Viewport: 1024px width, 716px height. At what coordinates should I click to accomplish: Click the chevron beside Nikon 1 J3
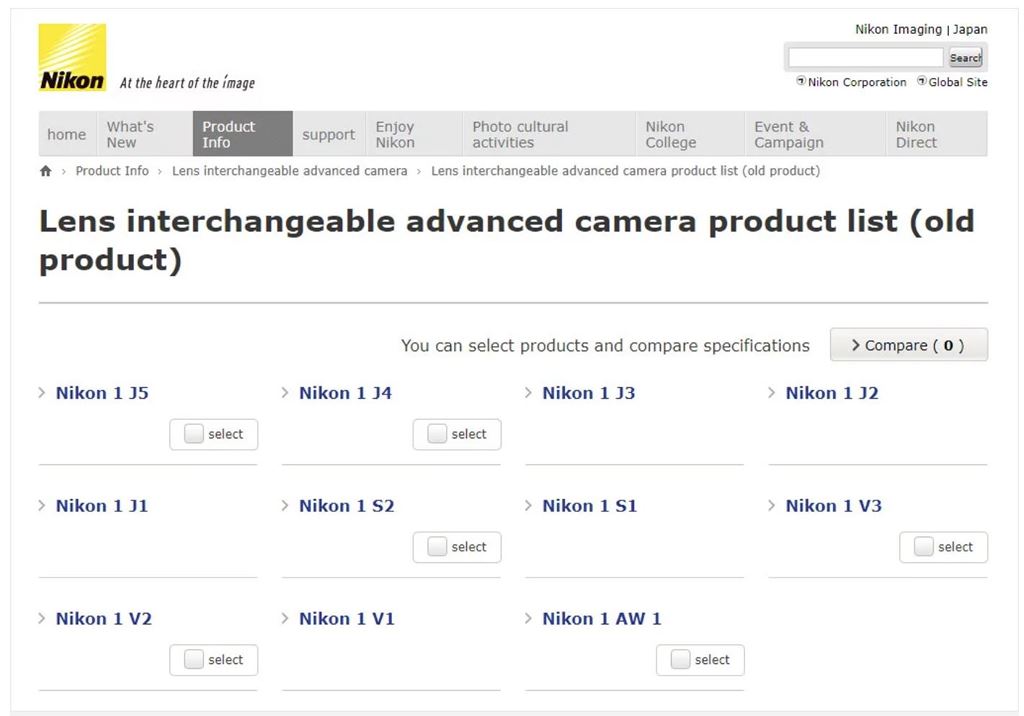pos(528,393)
